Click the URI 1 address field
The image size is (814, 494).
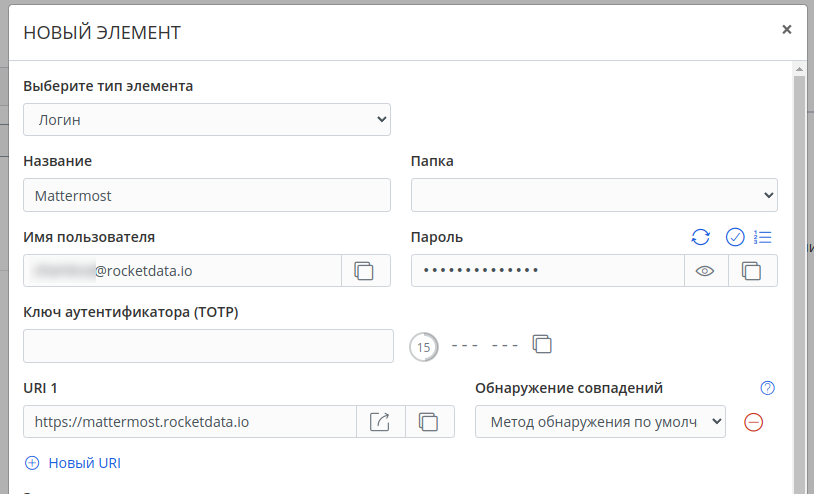[x=189, y=422]
